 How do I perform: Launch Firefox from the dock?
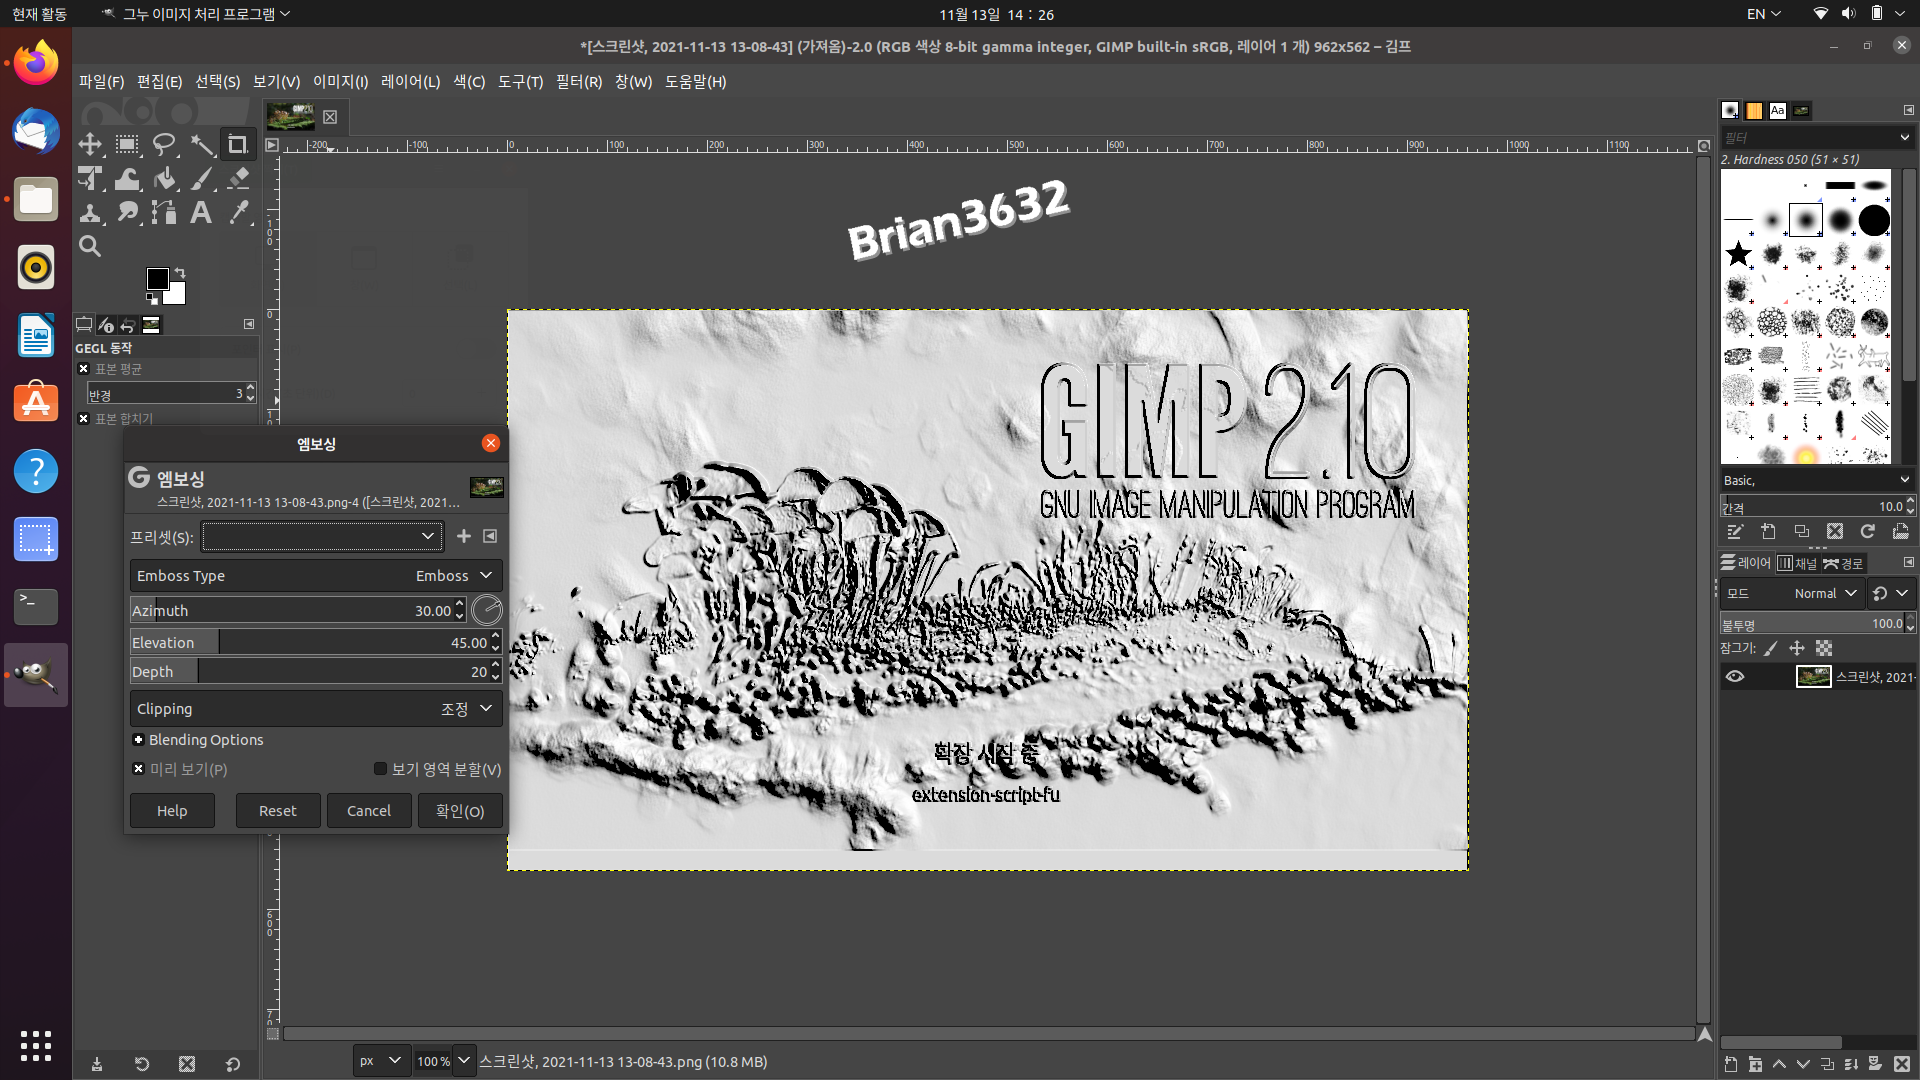(x=36, y=63)
